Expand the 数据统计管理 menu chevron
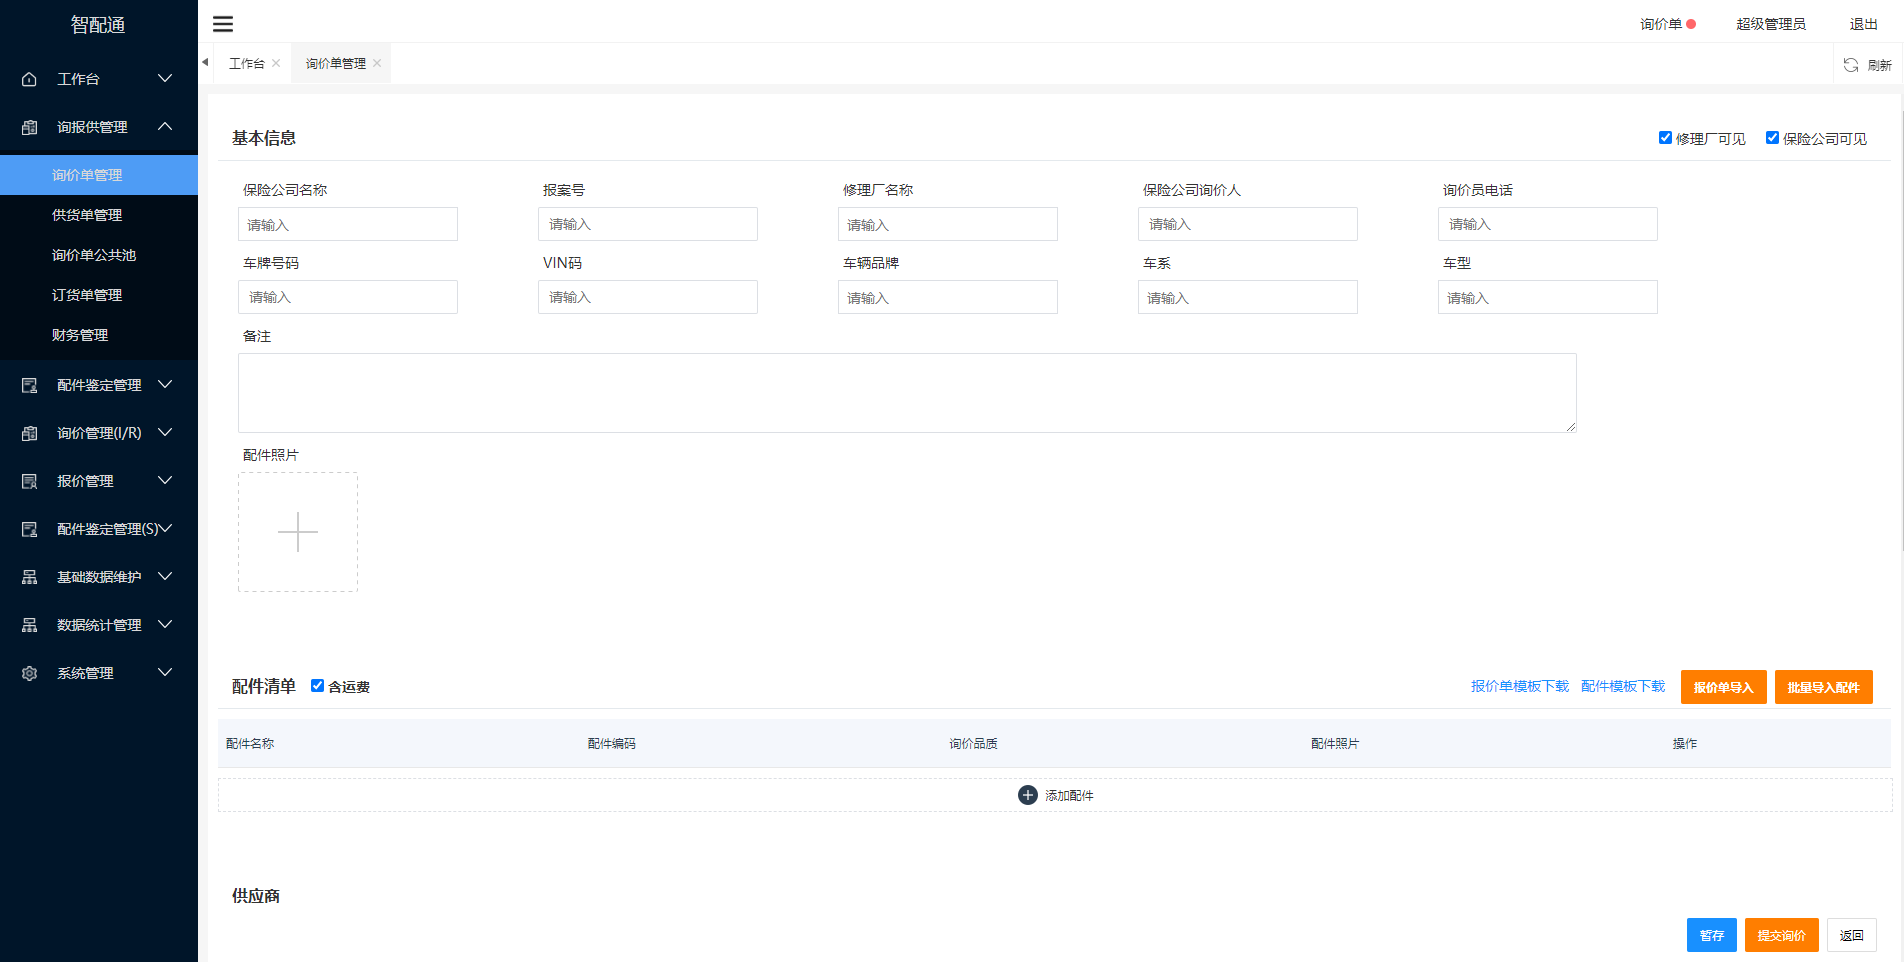This screenshot has height=962, width=1904. pos(165,624)
